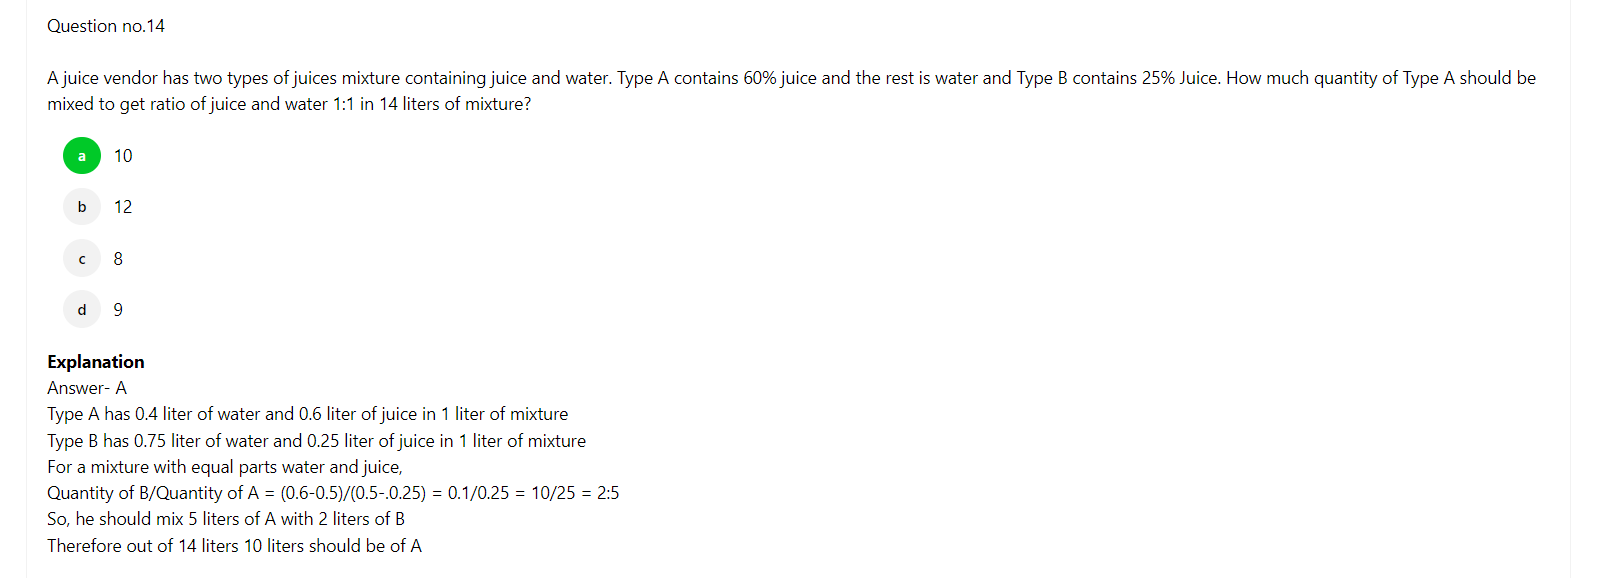Click the question line starting A juice vendor
The image size is (1604, 578).
click(x=792, y=78)
